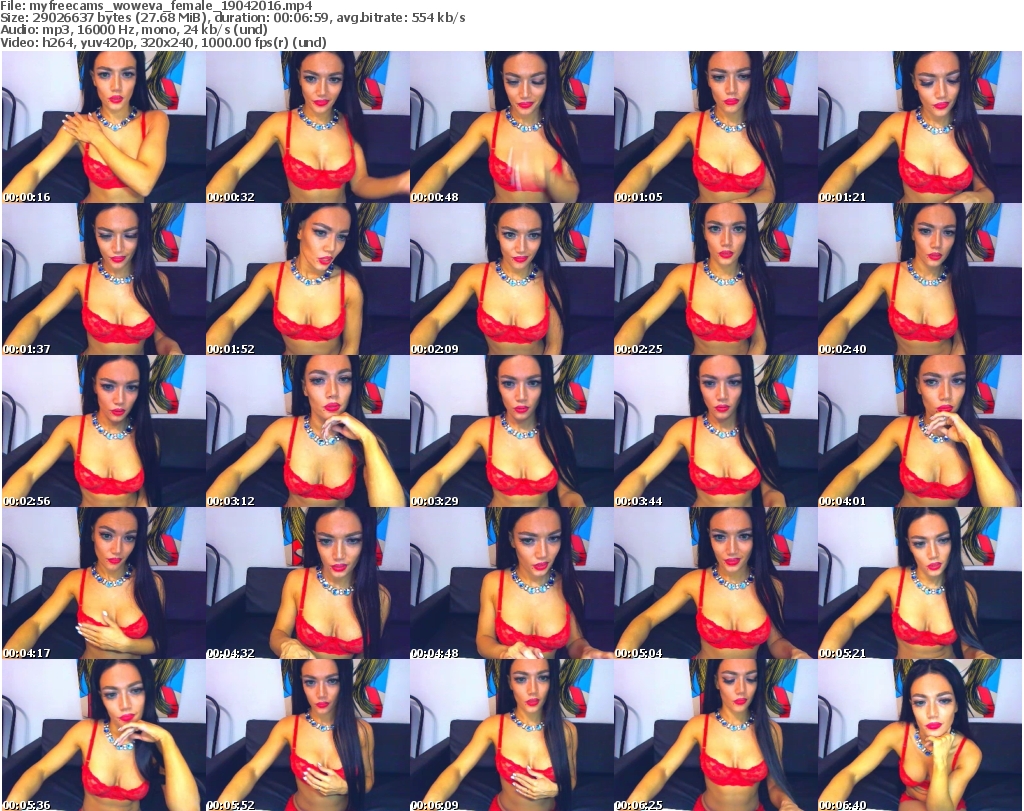Choose the frame stamped 00:04:32
This screenshot has height=811, width=1024.
[308, 584]
